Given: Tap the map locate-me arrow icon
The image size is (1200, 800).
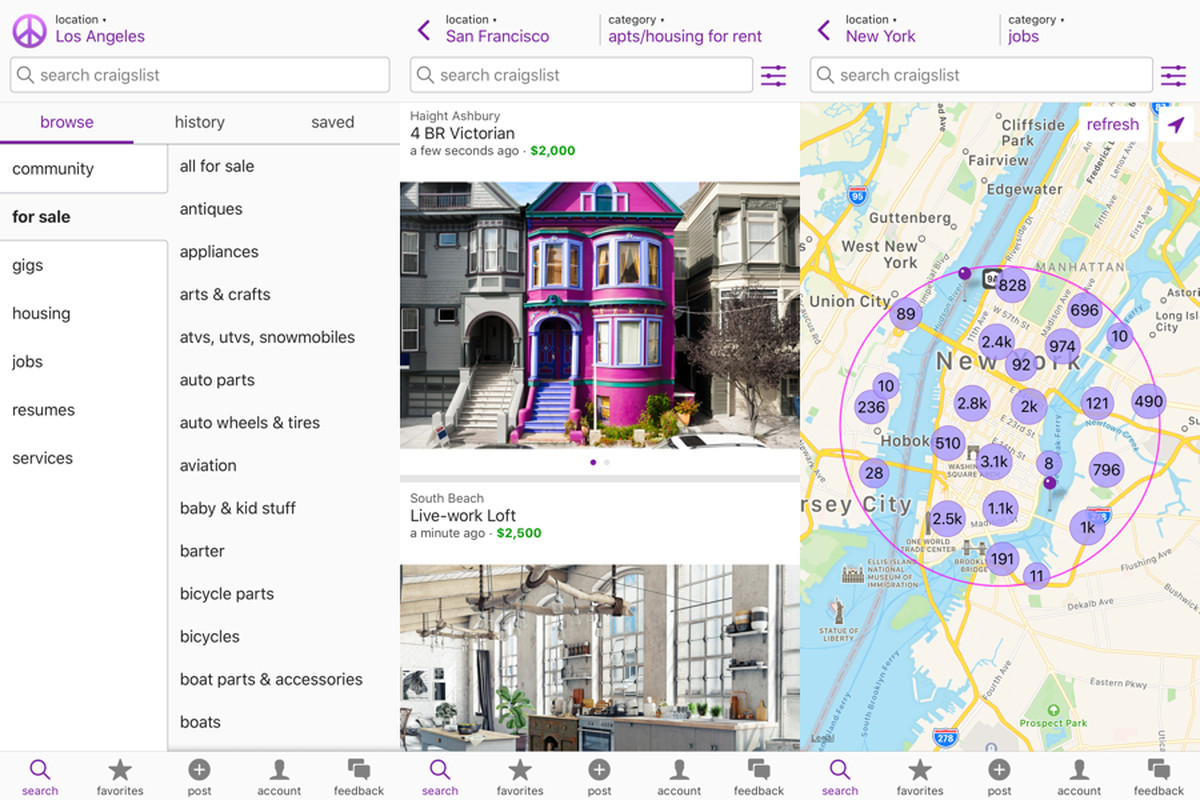Looking at the screenshot, I should (x=1175, y=125).
